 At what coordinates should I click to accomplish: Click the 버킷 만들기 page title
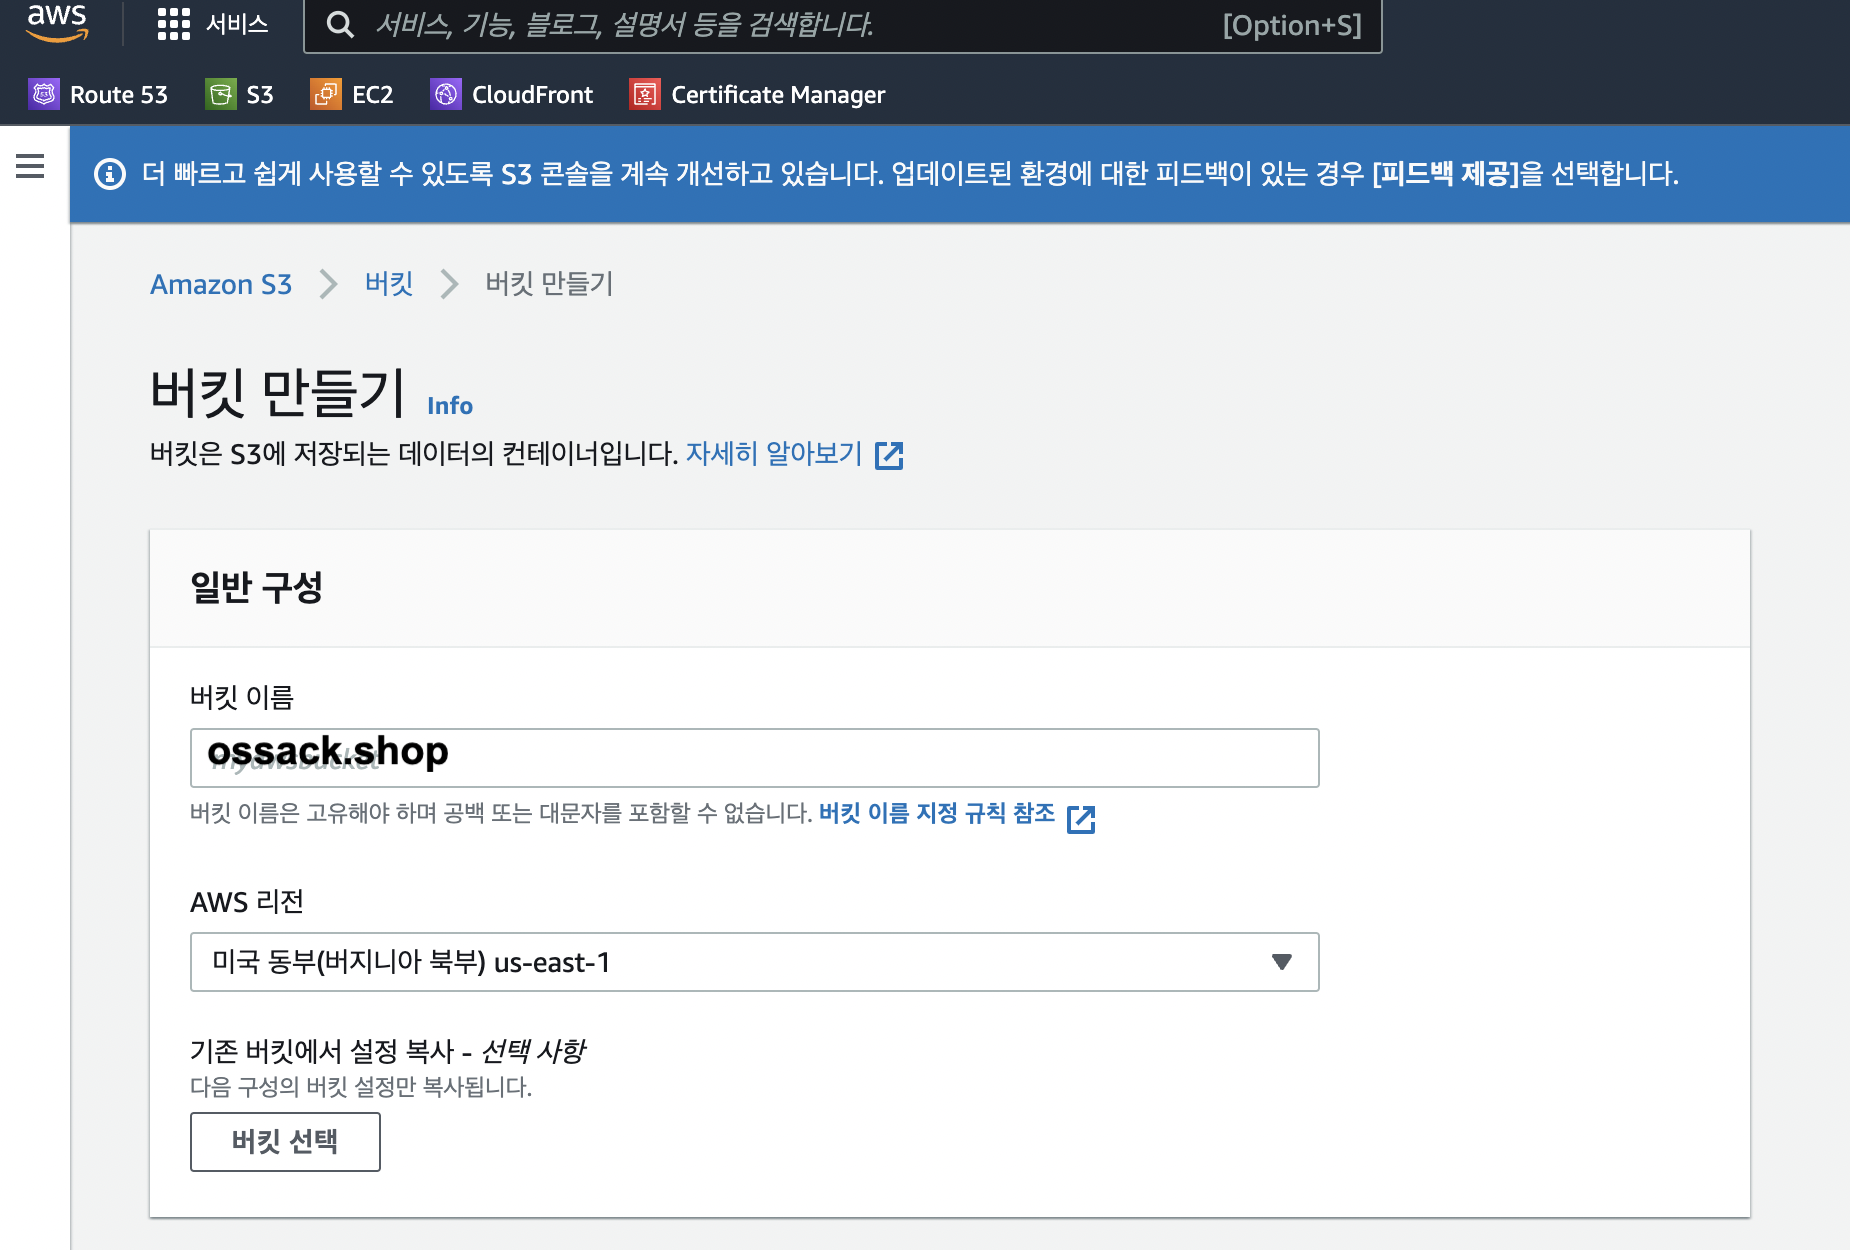click(278, 392)
